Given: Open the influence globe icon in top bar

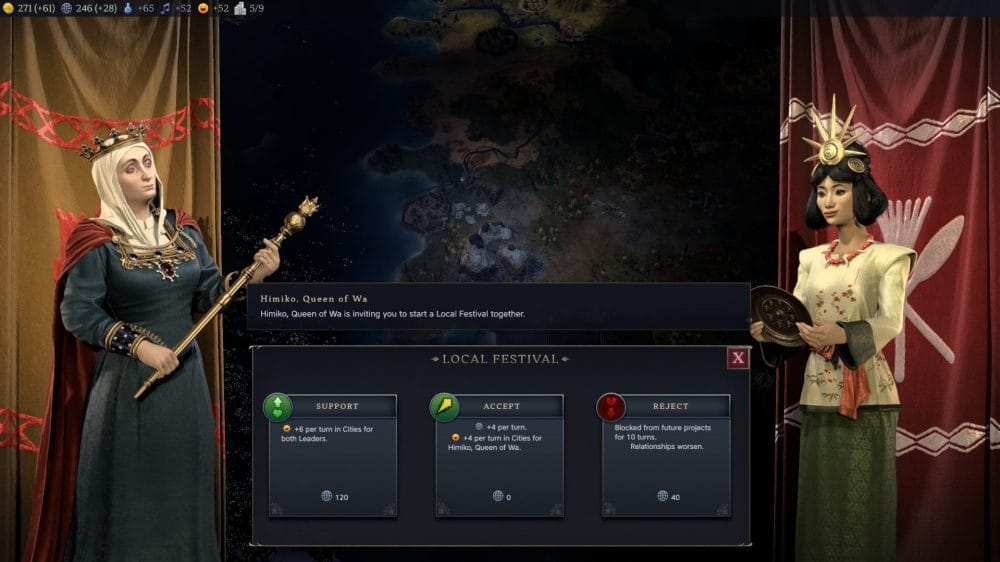Looking at the screenshot, I should 66,8.
